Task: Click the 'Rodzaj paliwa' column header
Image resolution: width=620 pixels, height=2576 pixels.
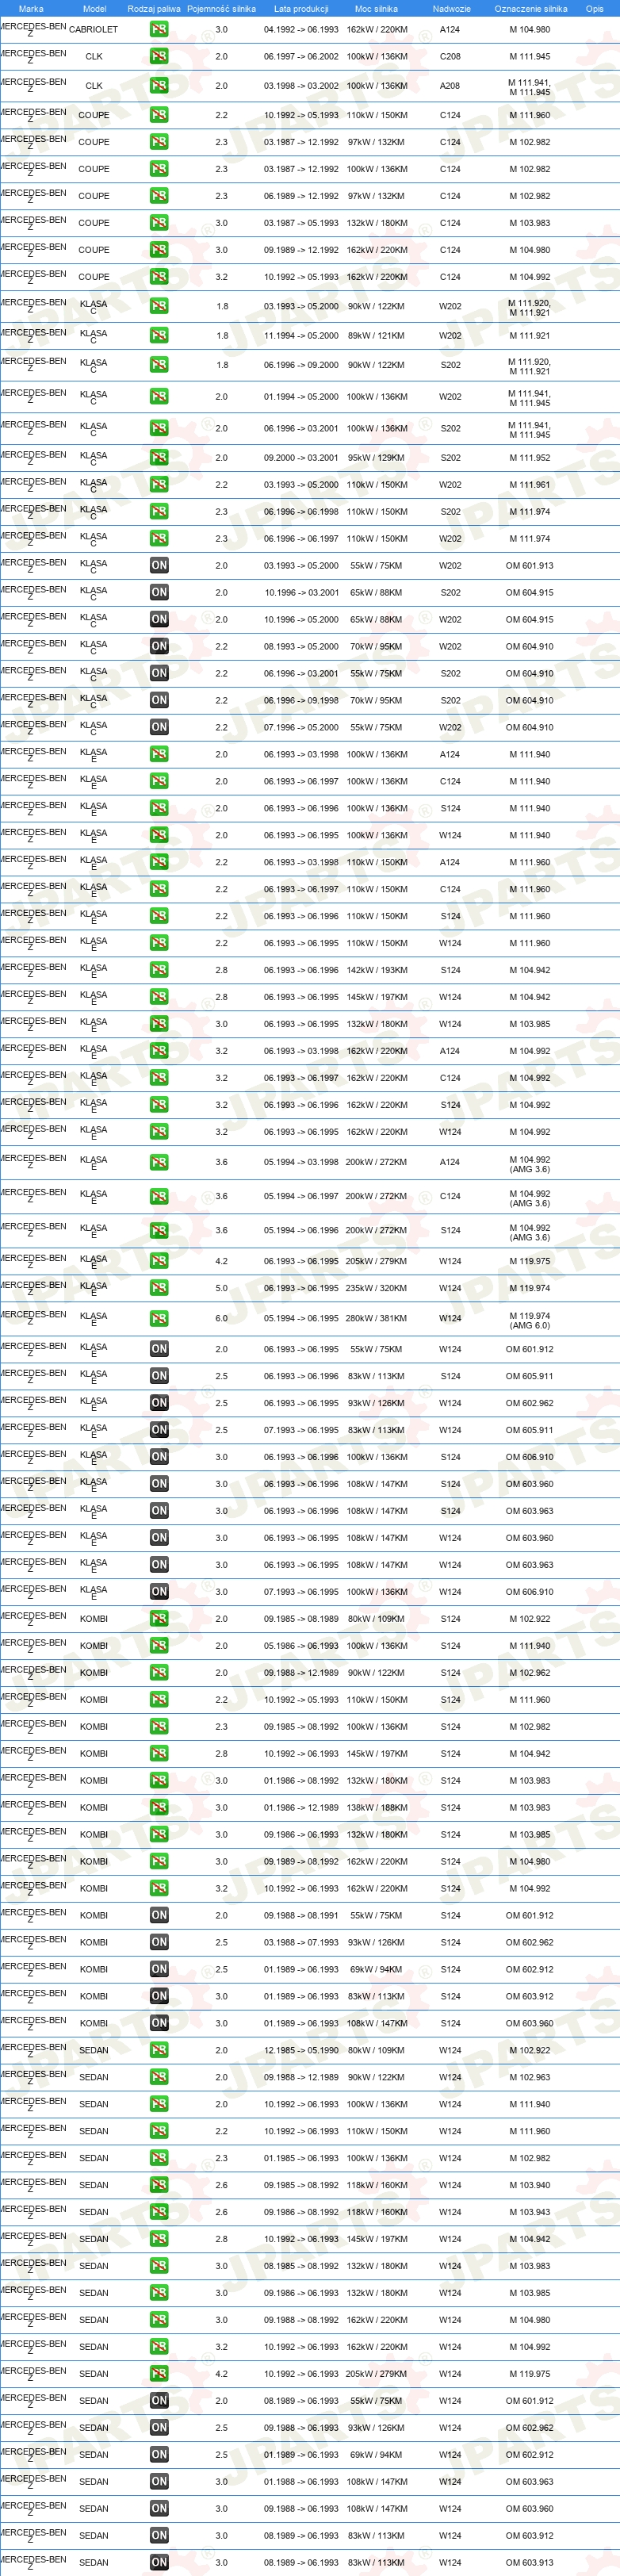Action: pyautogui.click(x=154, y=9)
